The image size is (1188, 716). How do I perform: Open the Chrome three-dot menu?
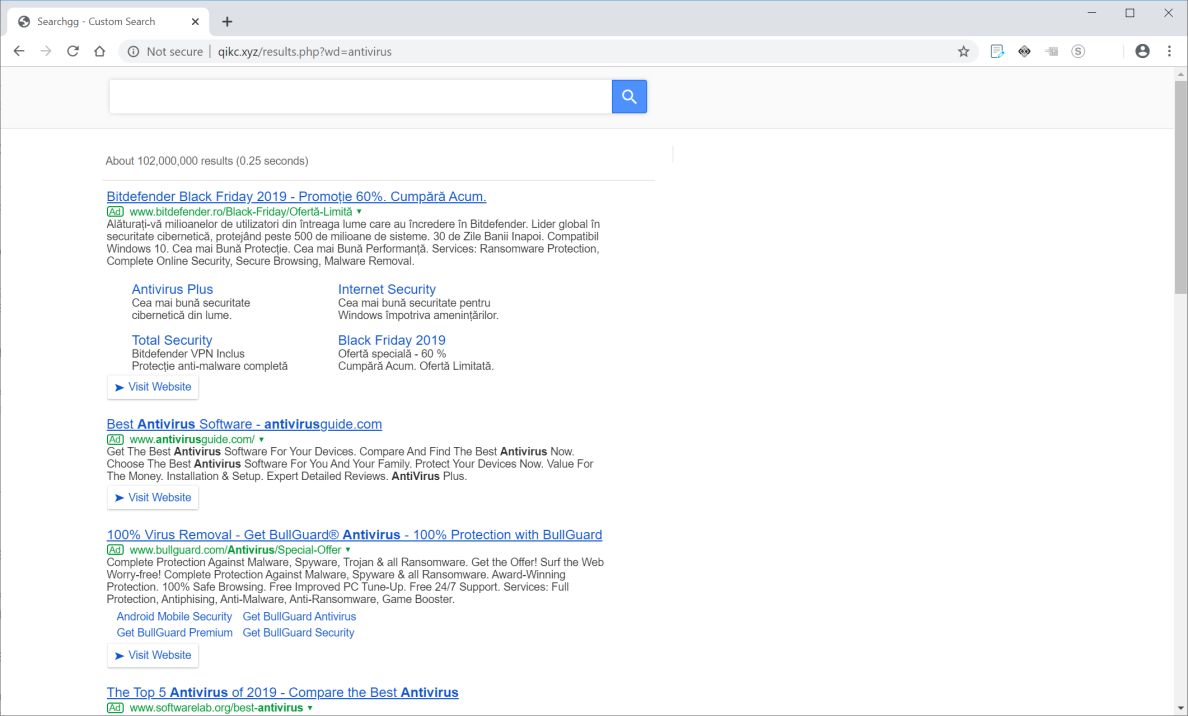[x=1169, y=51]
